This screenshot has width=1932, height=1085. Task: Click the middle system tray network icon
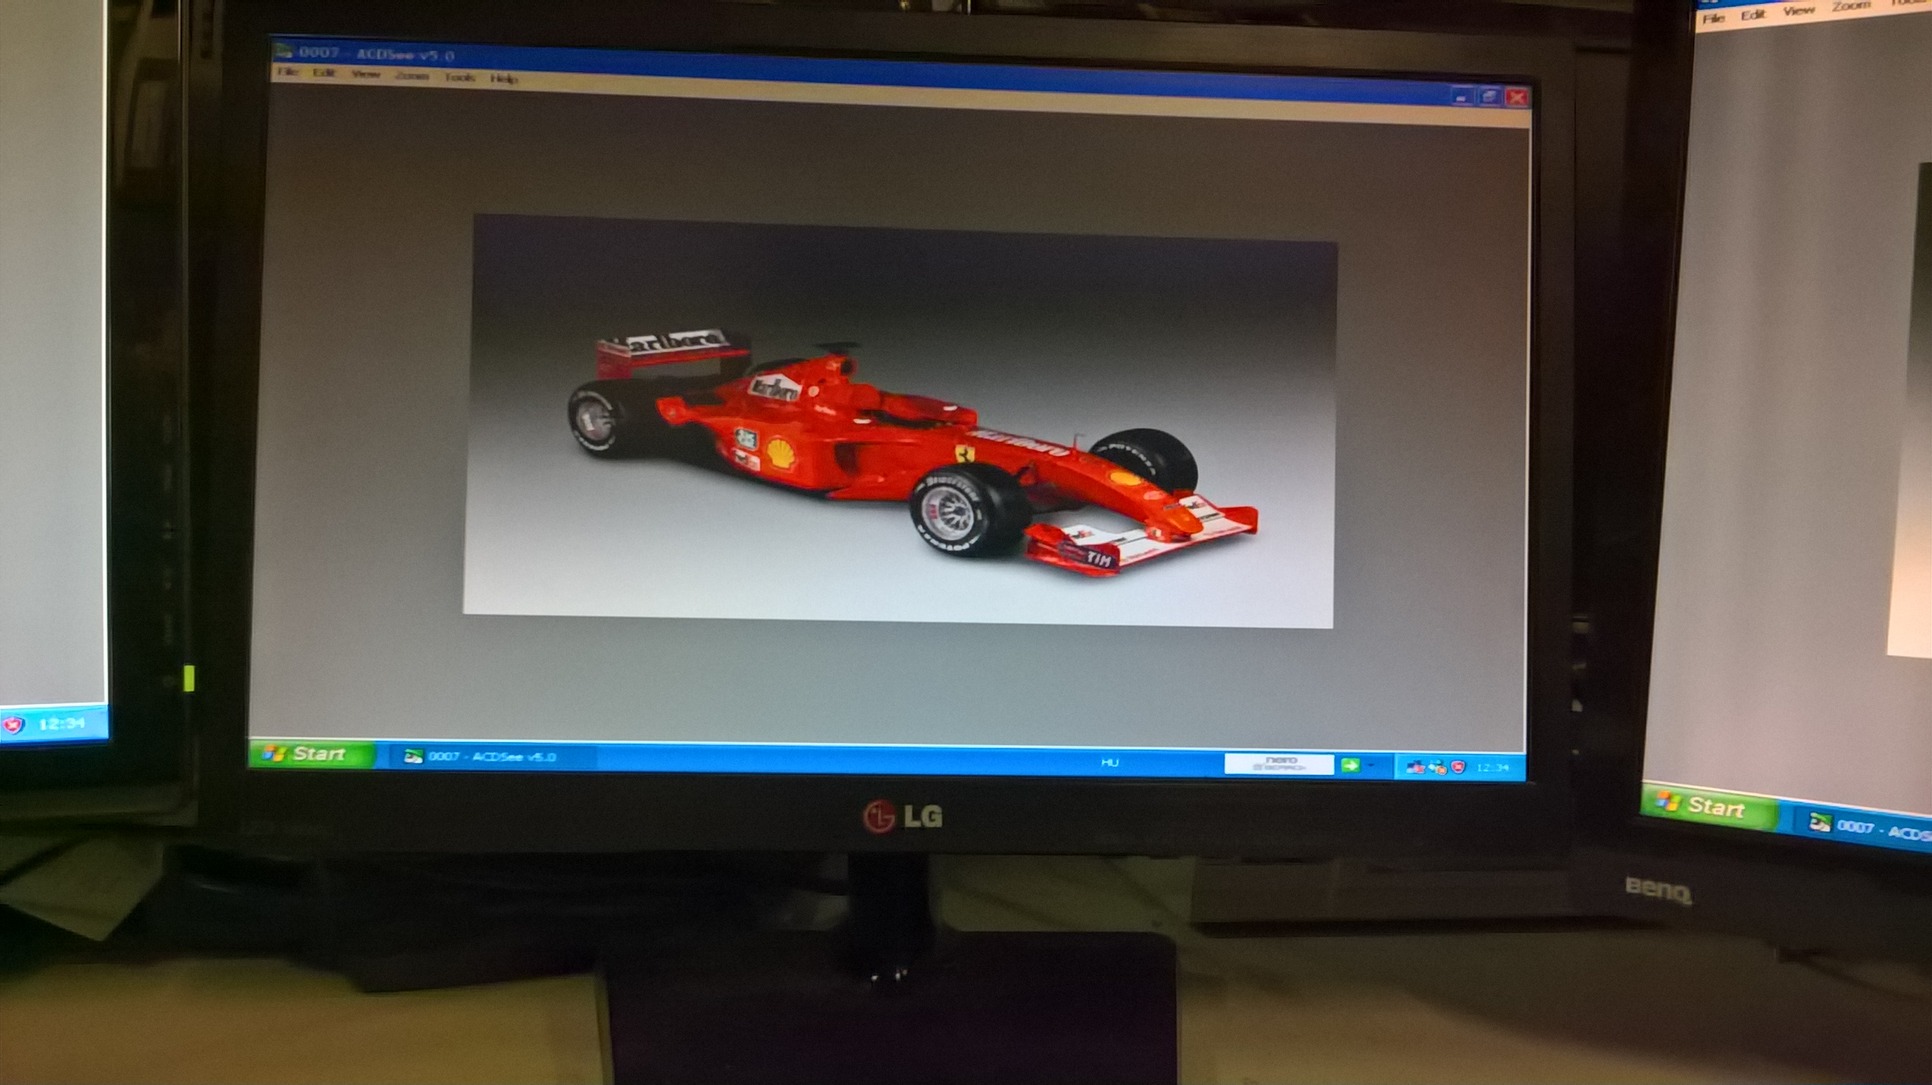tap(1437, 768)
